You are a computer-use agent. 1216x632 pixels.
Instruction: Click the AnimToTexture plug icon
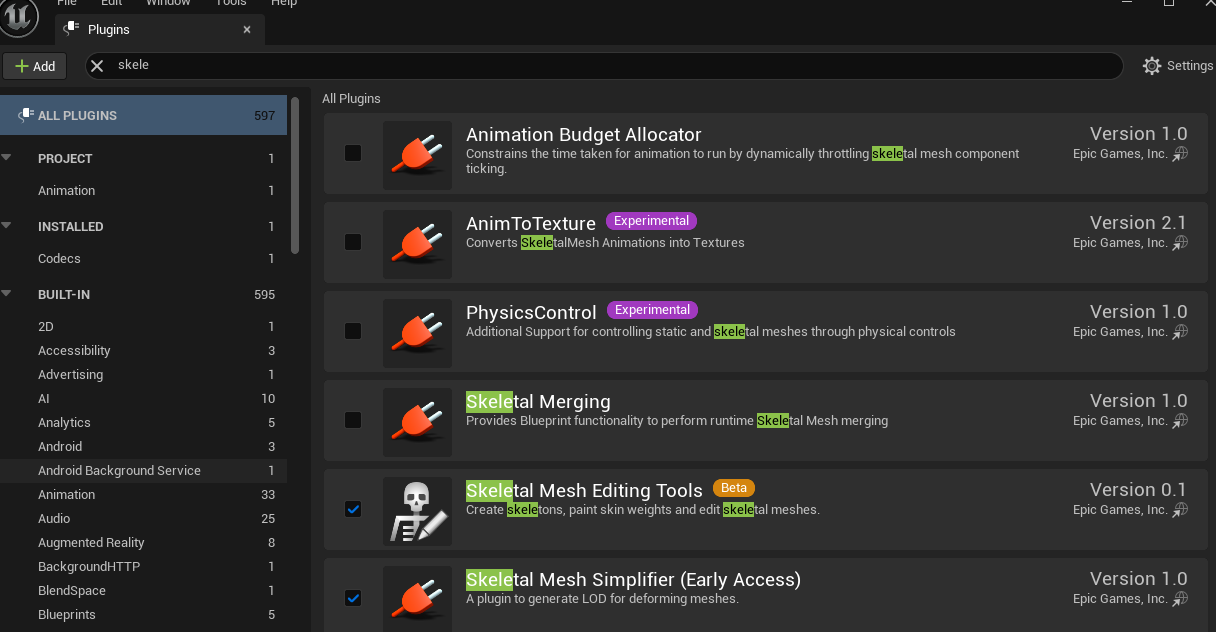pos(417,243)
